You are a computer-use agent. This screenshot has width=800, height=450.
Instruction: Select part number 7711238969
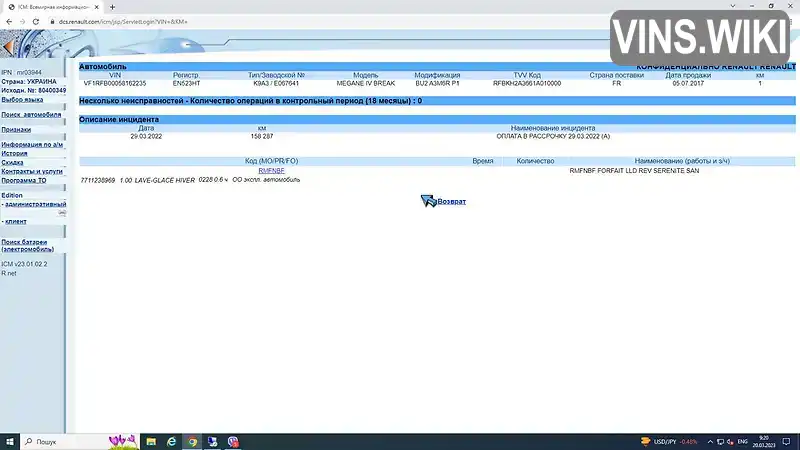[x=97, y=180]
